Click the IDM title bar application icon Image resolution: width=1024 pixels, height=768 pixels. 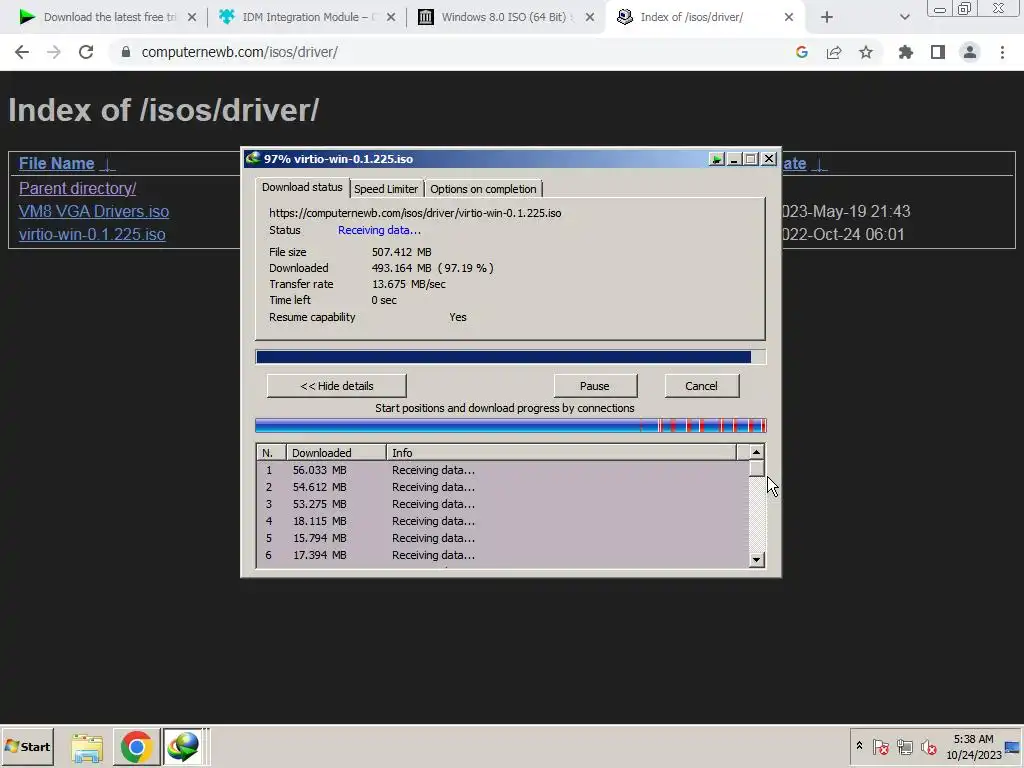(253, 158)
